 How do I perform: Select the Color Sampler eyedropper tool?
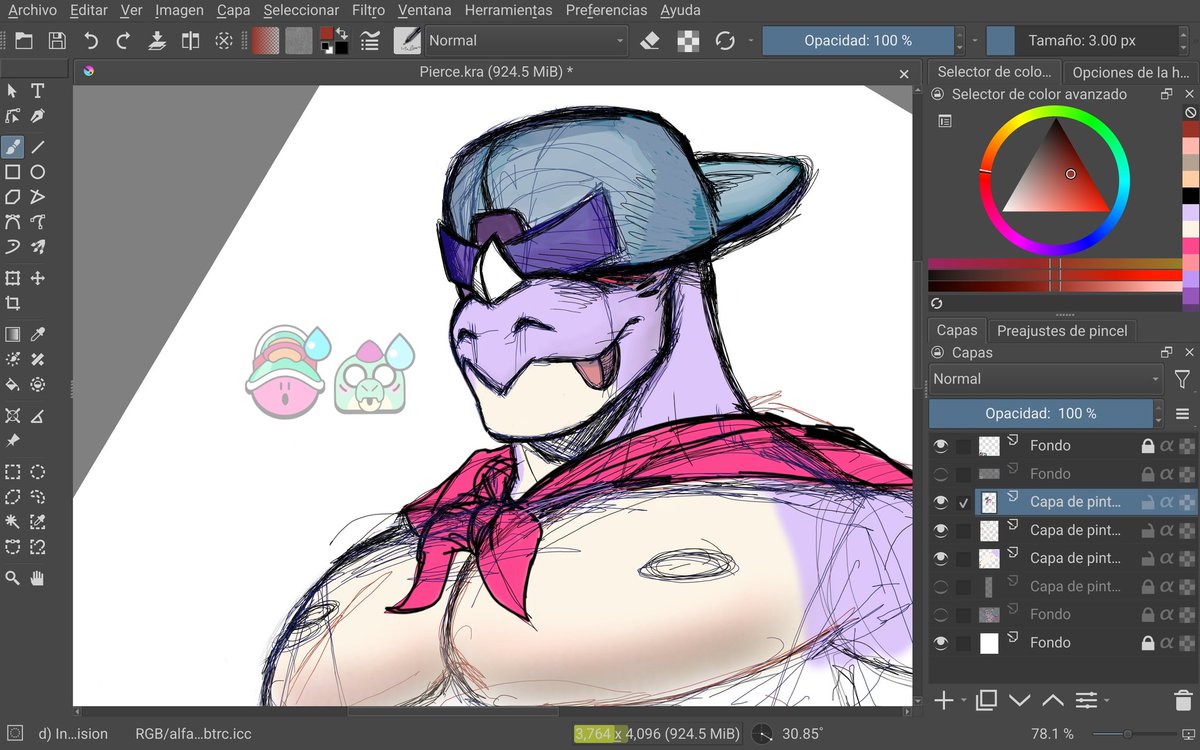click(x=37, y=334)
